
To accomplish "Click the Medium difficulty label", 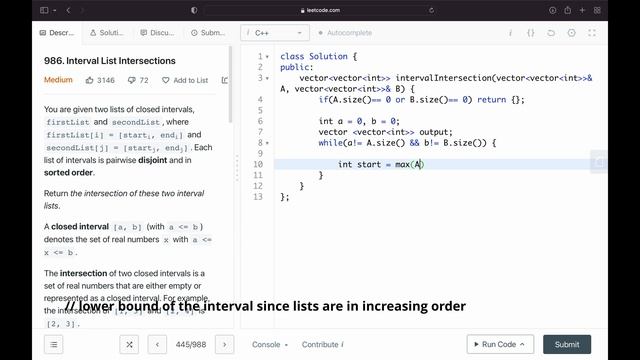I will (x=58, y=80).
